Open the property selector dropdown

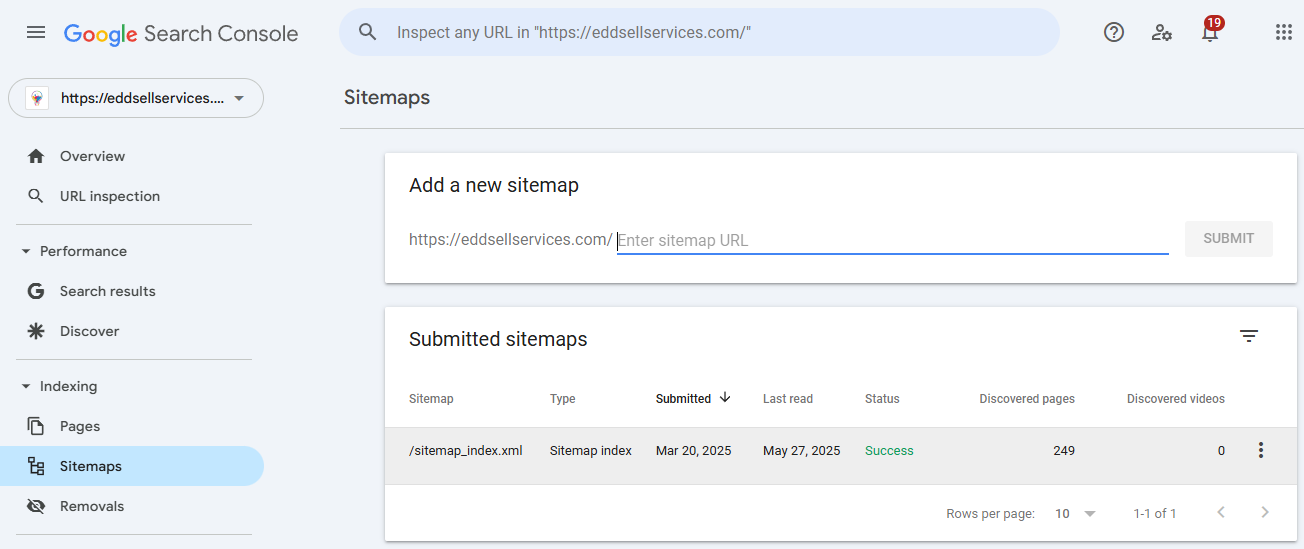[x=136, y=98]
